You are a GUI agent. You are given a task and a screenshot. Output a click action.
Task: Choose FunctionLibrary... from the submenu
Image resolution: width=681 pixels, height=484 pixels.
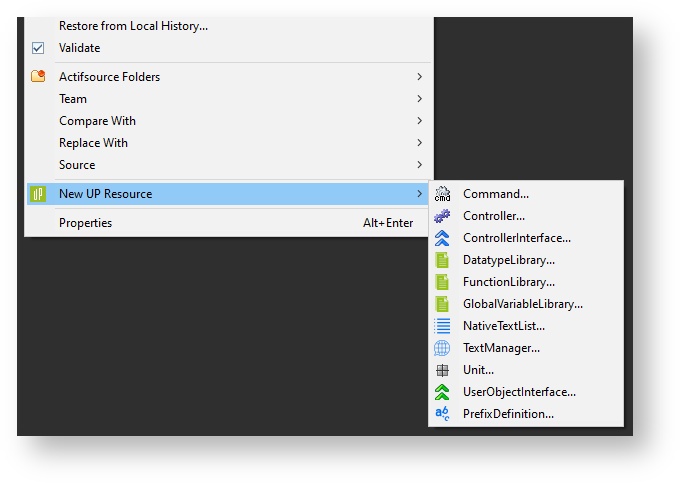pyautogui.click(x=508, y=282)
